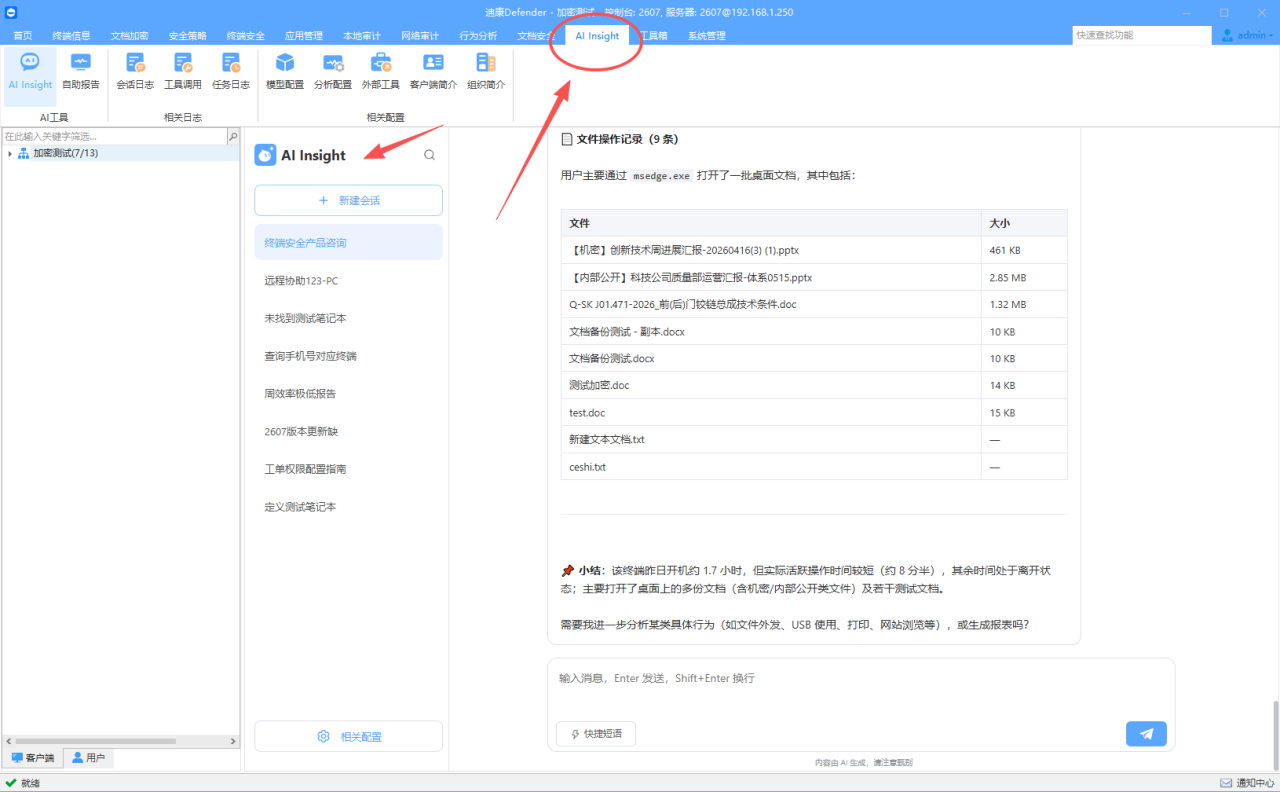Click the admin user account icon

pyautogui.click(x=1227, y=35)
